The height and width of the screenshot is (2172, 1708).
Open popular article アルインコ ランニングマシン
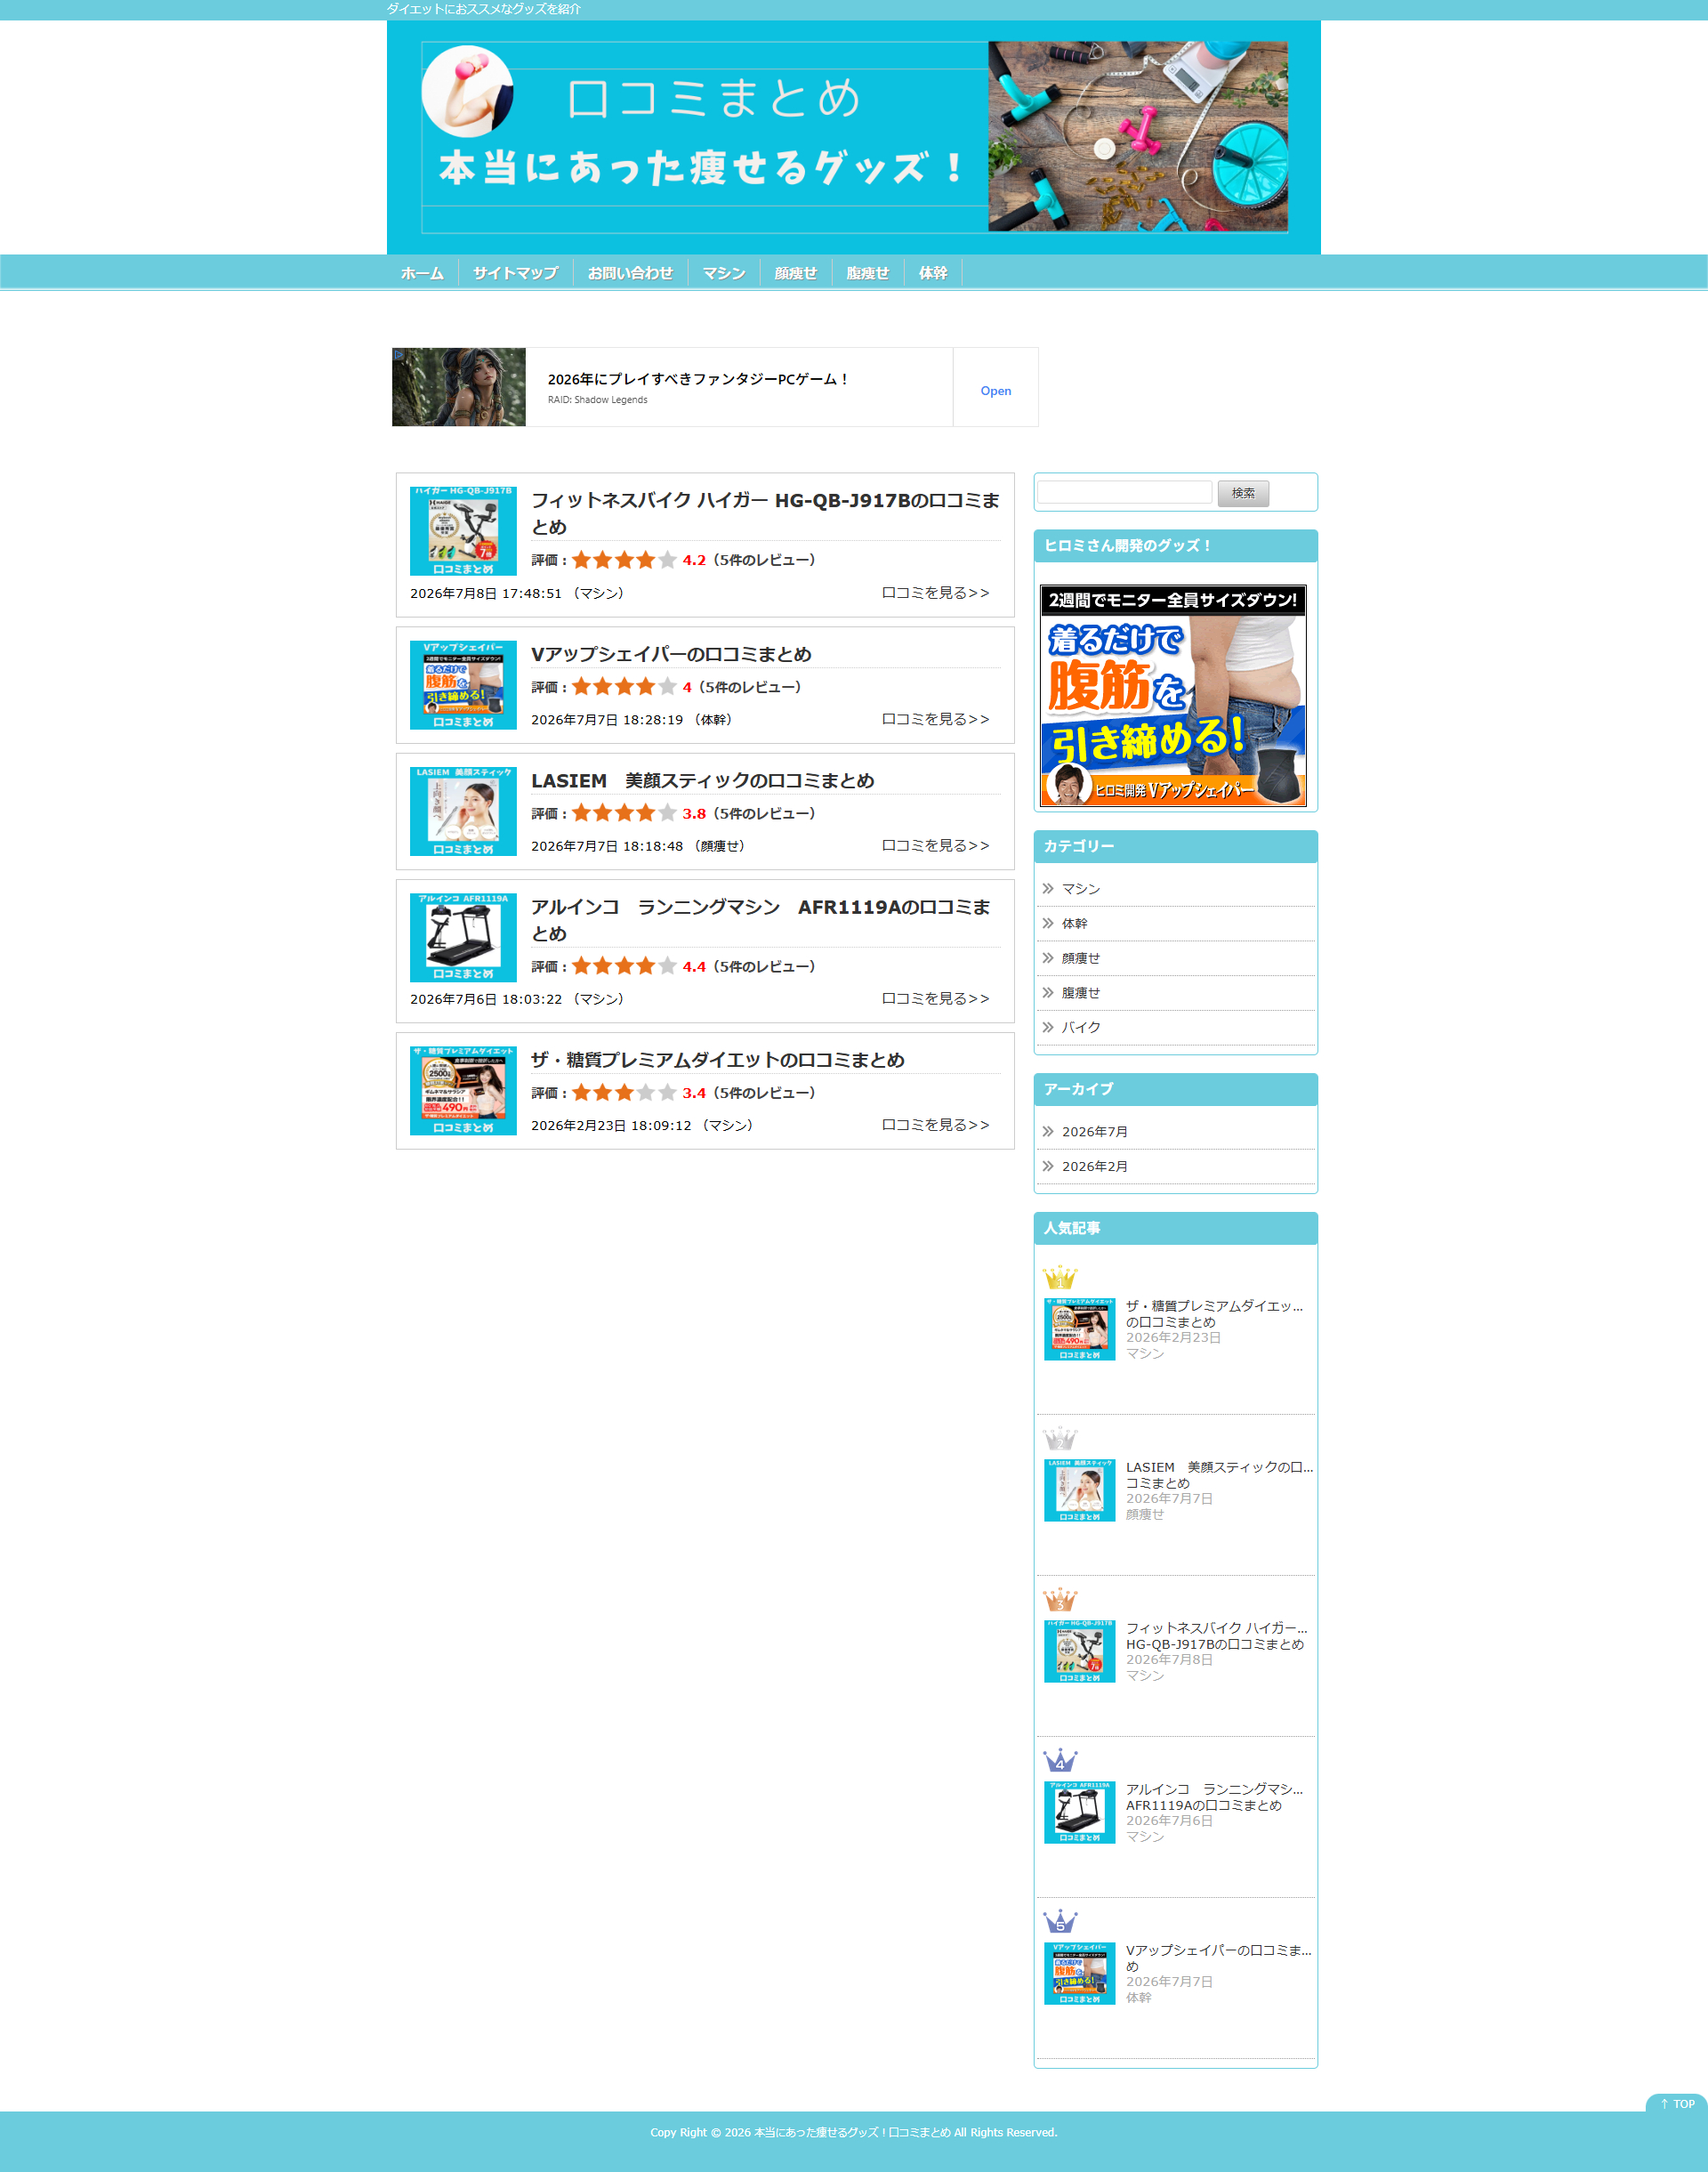coord(1215,1797)
